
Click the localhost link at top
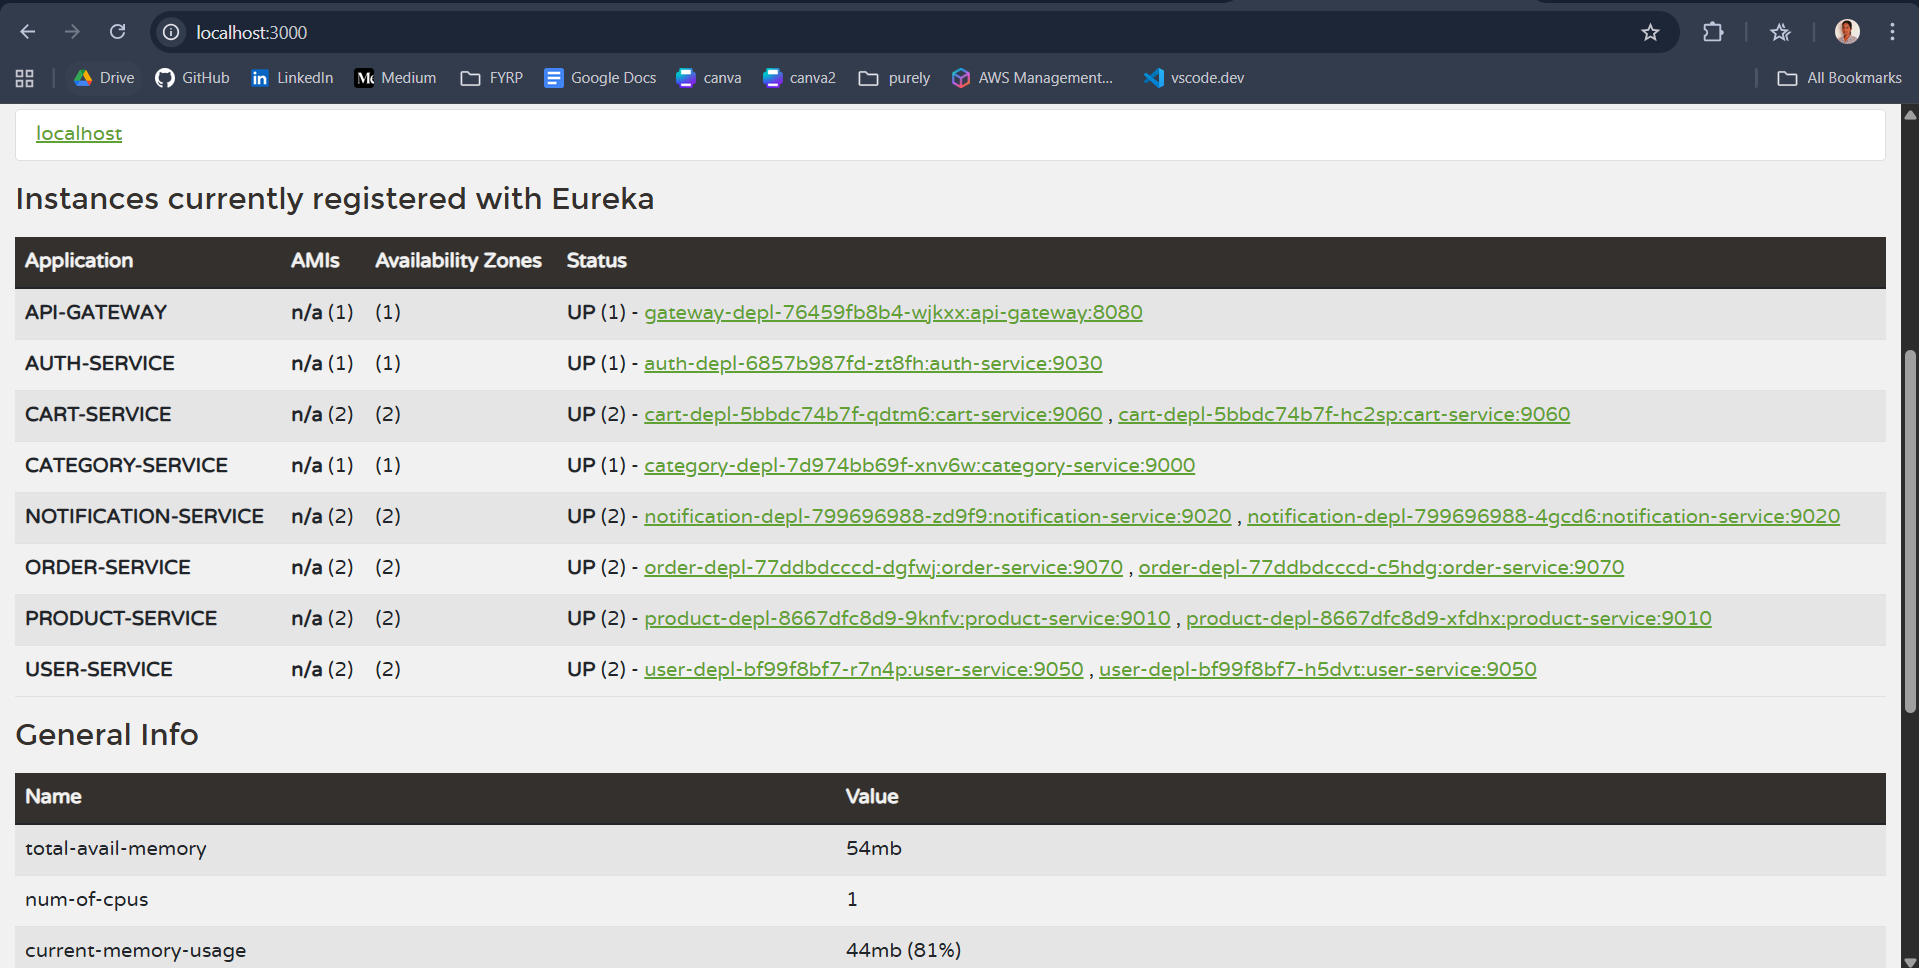(x=79, y=133)
